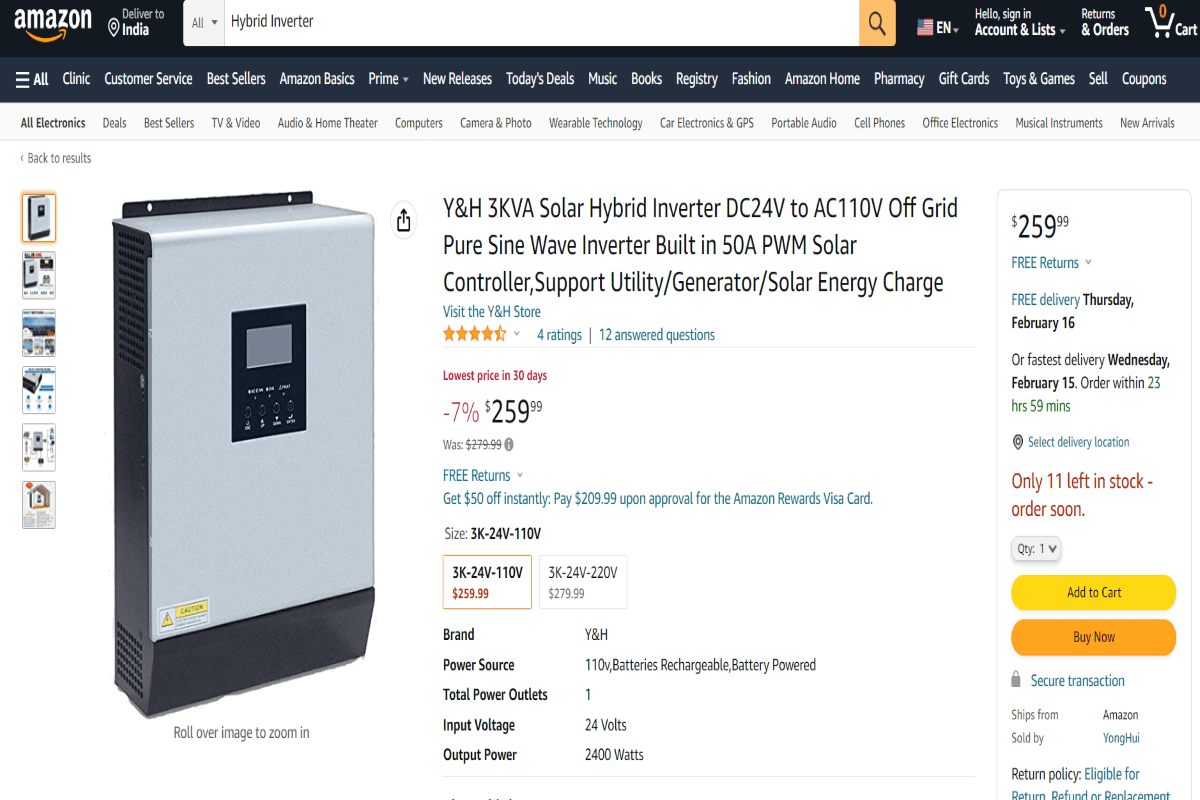Select the second product thumbnail

click(x=38, y=275)
